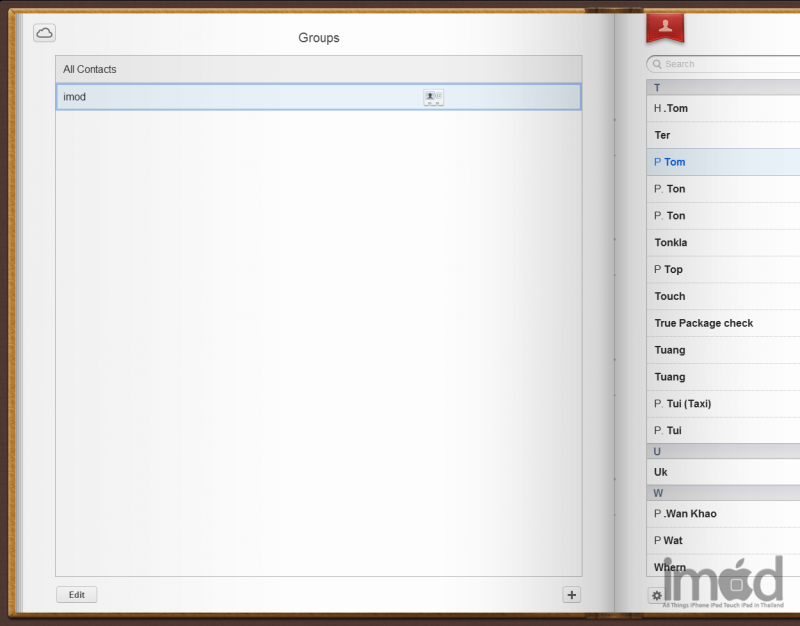Select the All Contacts group
Image resolution: width=800 pixels, height=626 pixels.
(318, 70)
